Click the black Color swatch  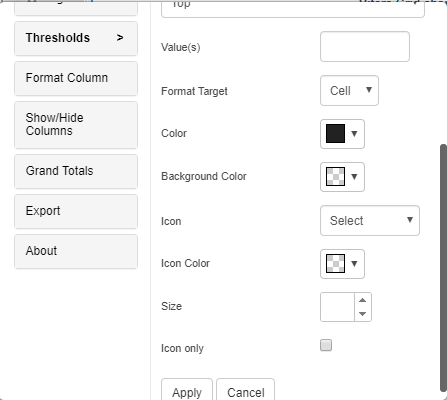(335, 134)
